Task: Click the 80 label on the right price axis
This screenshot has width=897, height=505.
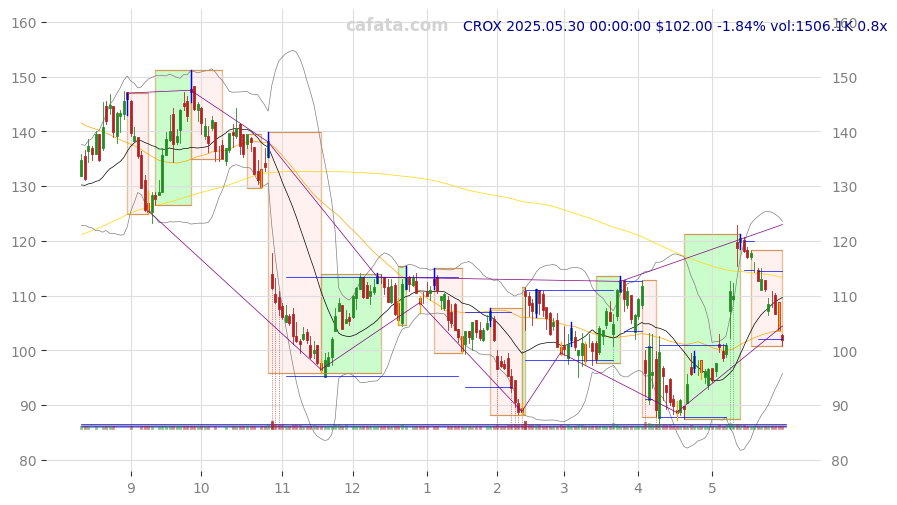Action: click(x=840, y=461)
